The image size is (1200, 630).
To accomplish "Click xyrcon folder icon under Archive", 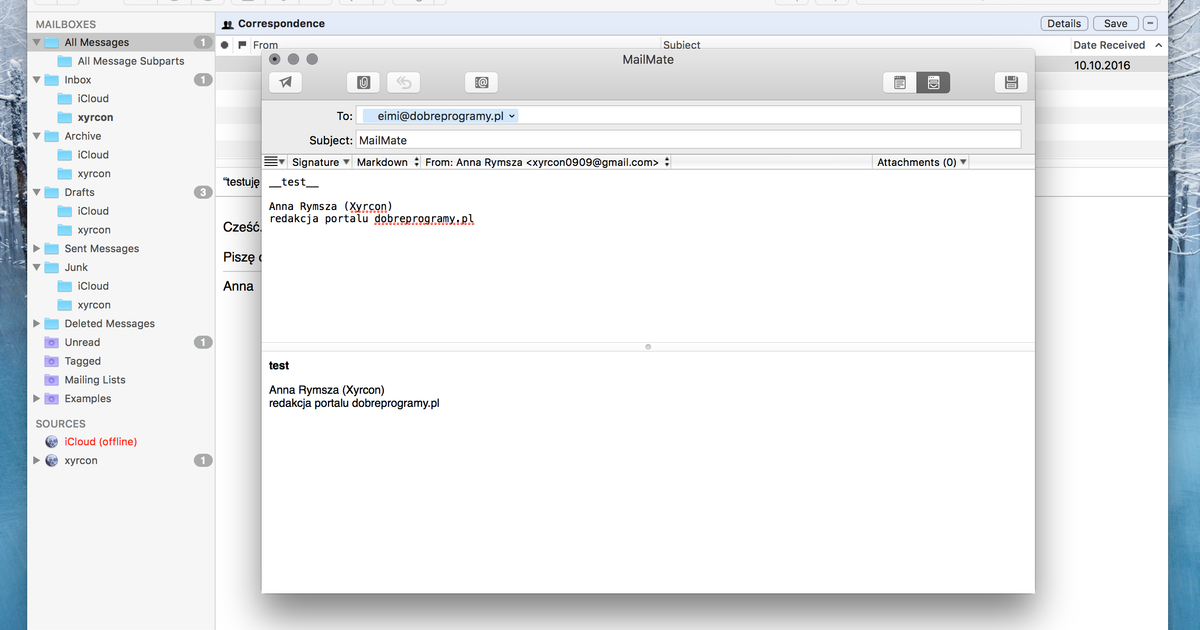I will point(65,174).
